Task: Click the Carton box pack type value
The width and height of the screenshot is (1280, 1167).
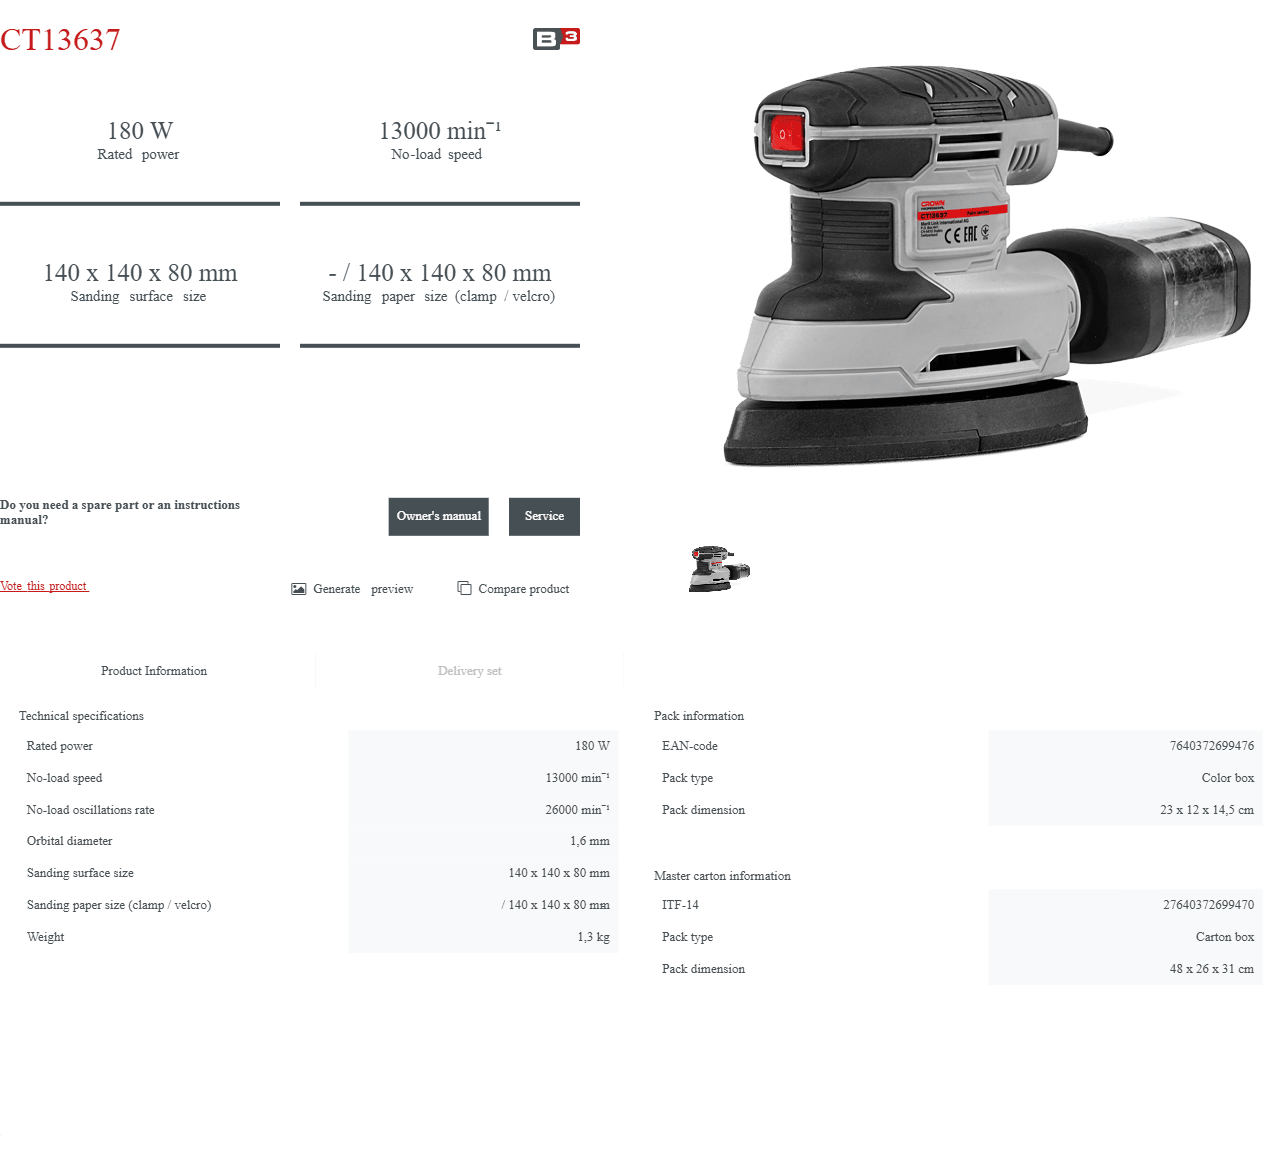Action: (x=1224, y=937)
